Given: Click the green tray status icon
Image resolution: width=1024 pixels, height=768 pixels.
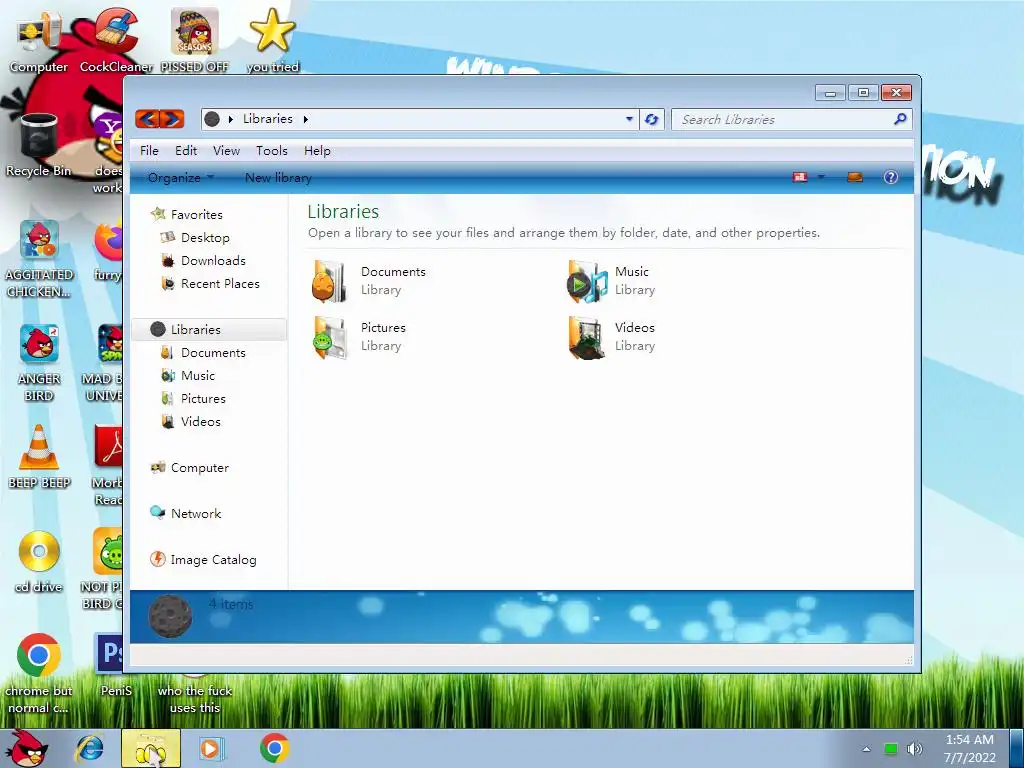Looking at the screenshot, I should tap(890, 749).
